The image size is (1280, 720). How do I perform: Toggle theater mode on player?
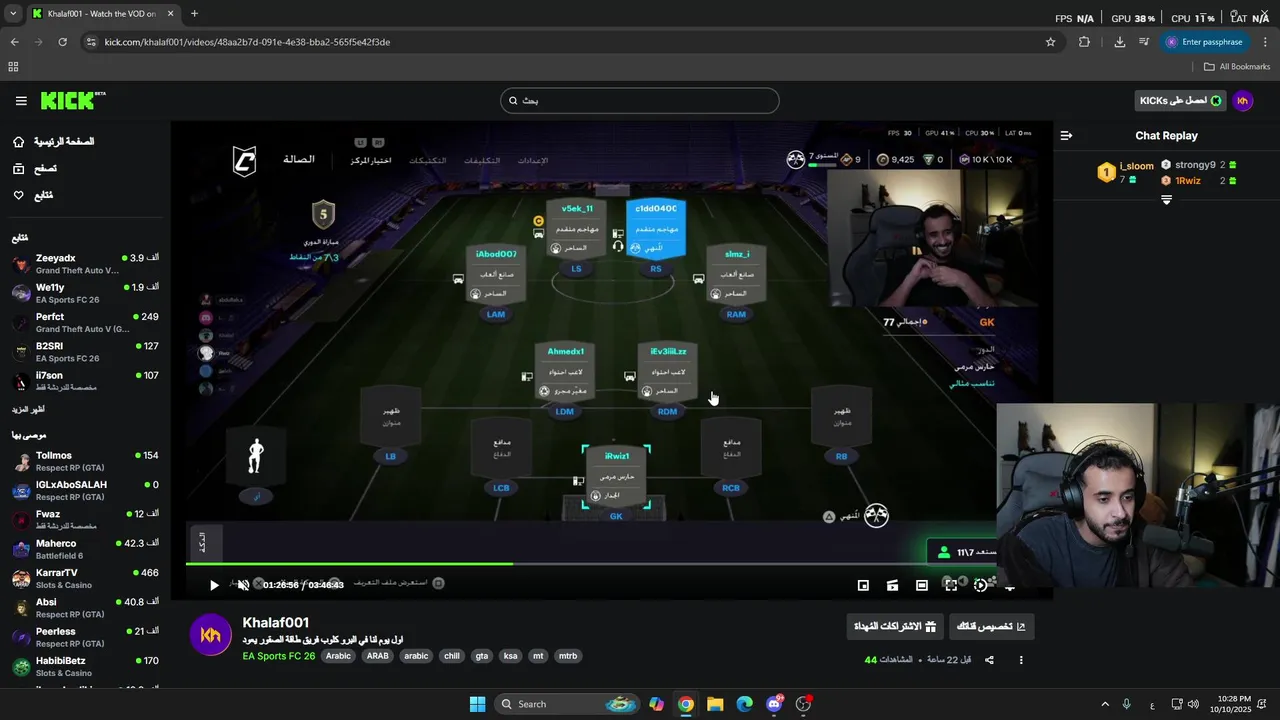coord(921,585)
